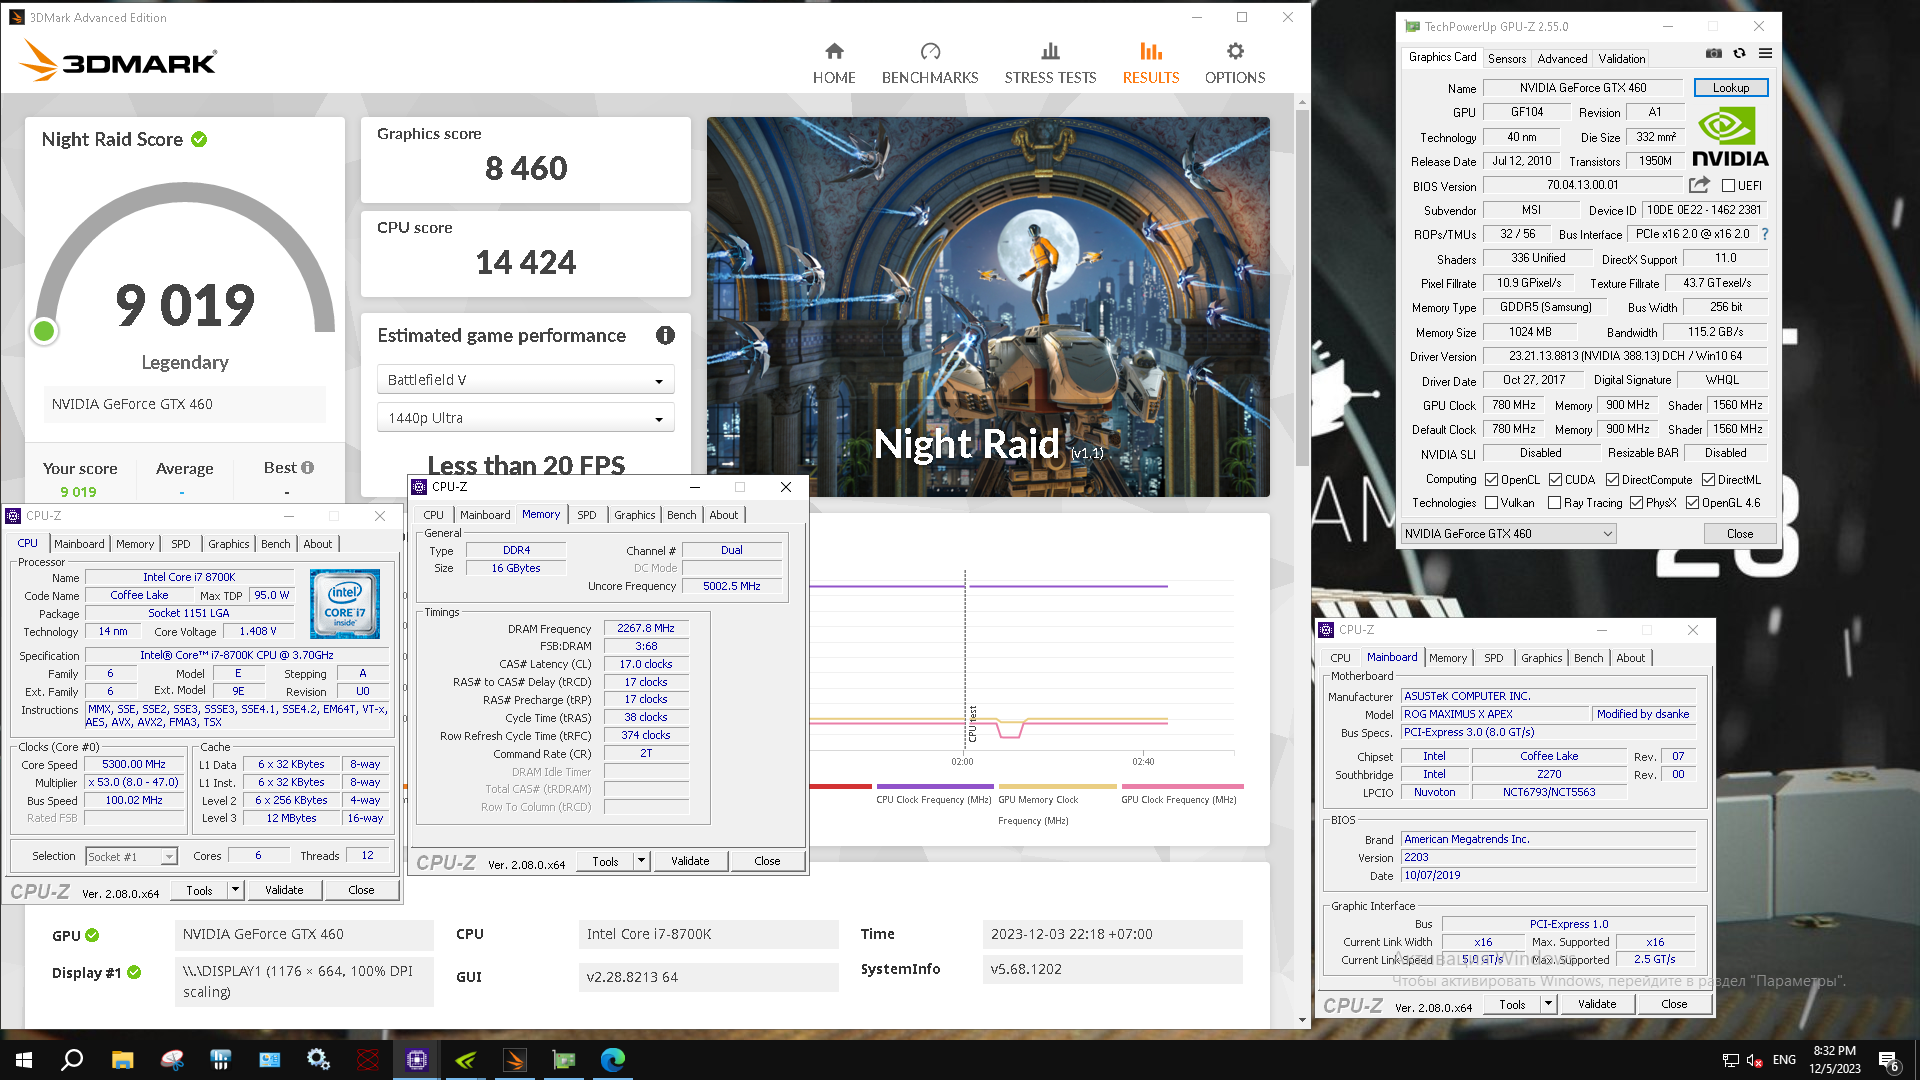Viewport: 1920px width, 1080px height.
Task: Go to STRESS TESTS in 3DMark
Action: [1050, 63]
